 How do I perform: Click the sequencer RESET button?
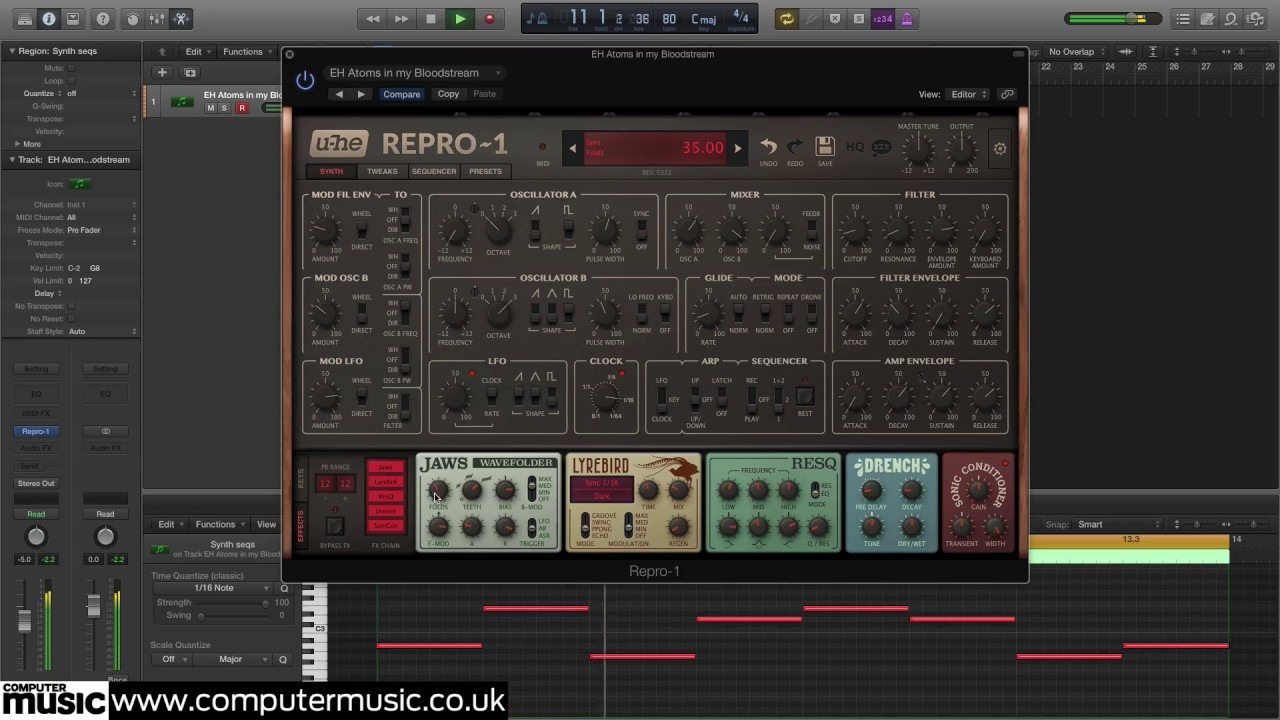coord(805,397)
